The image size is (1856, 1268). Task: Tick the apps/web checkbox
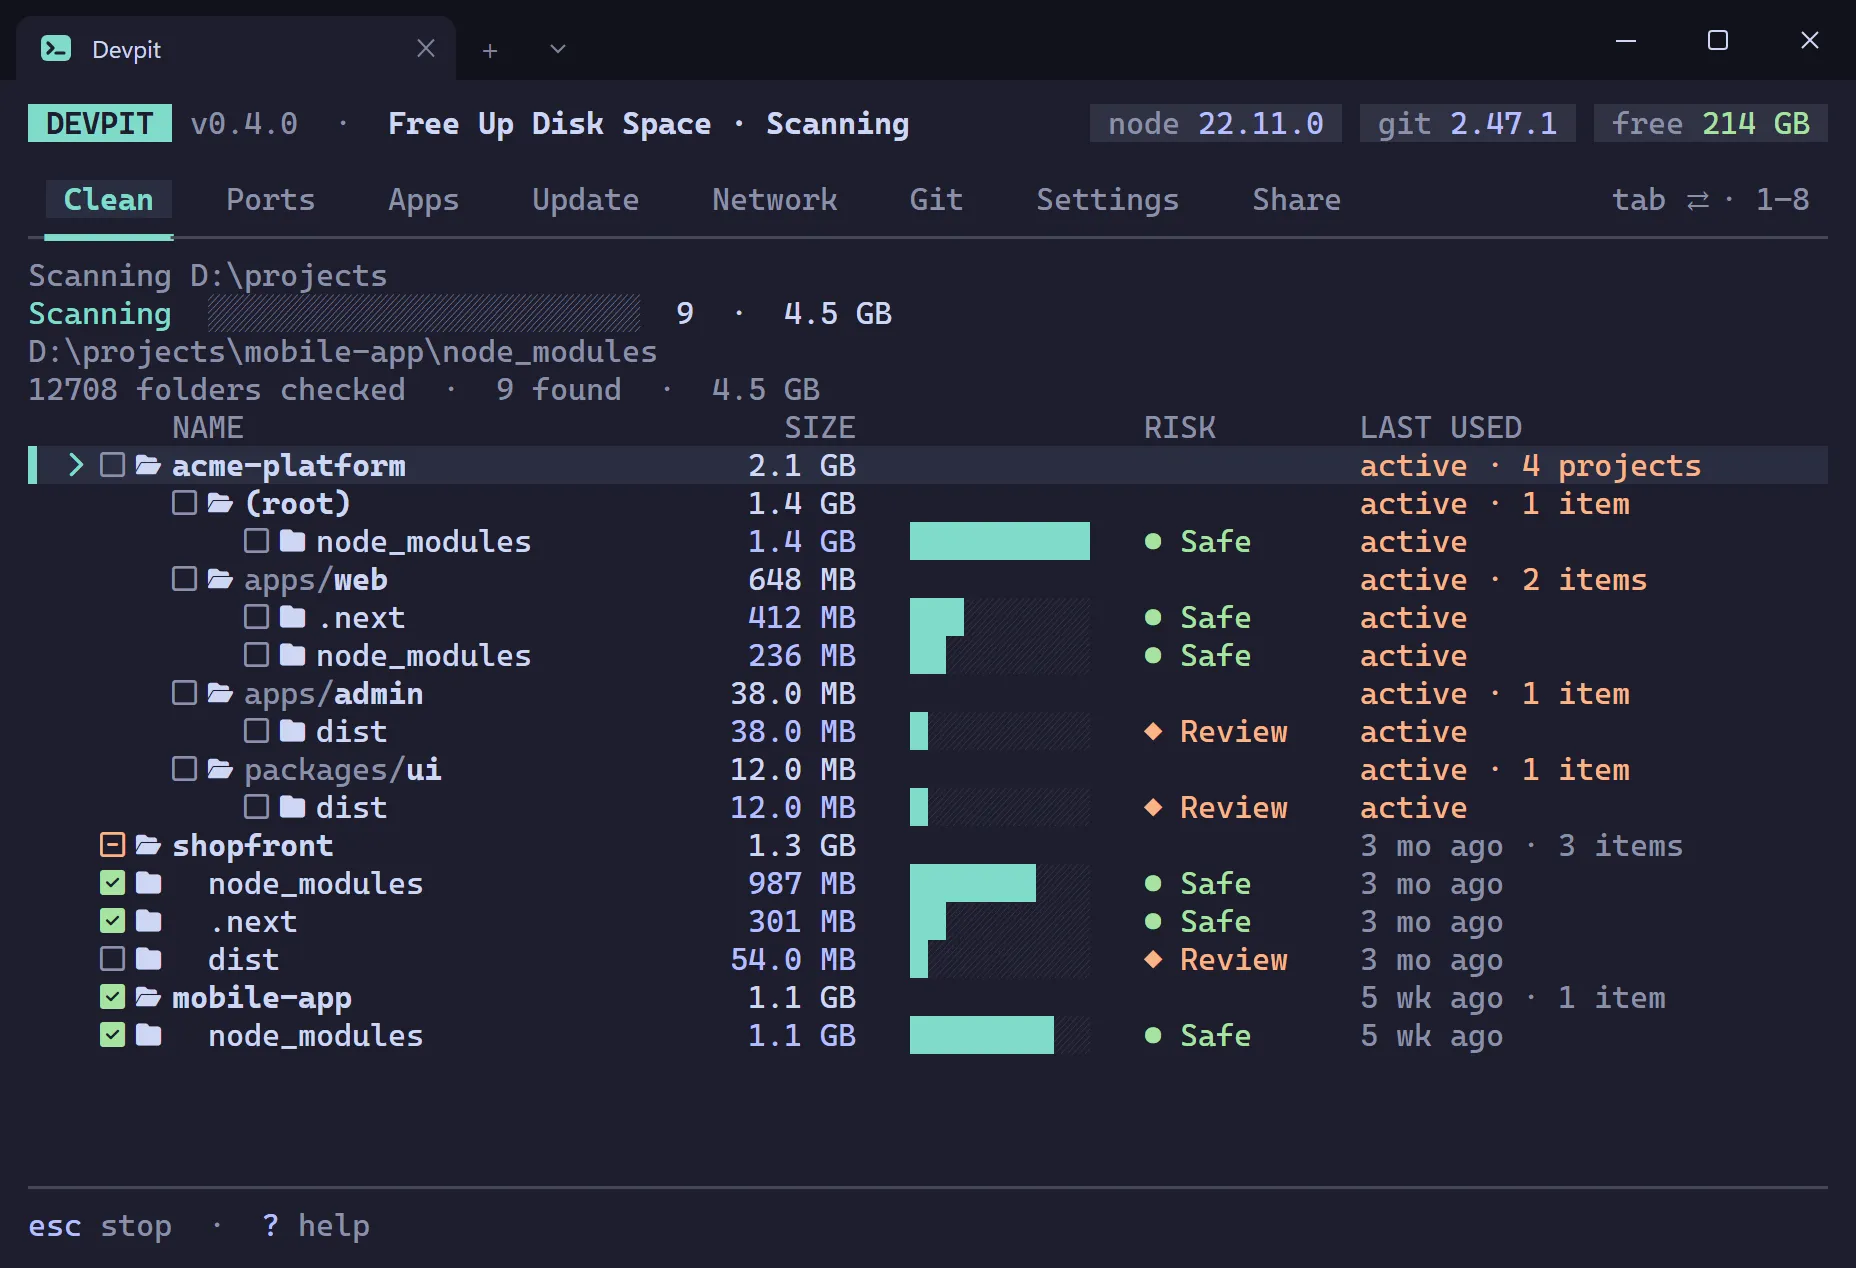point(184,579)
